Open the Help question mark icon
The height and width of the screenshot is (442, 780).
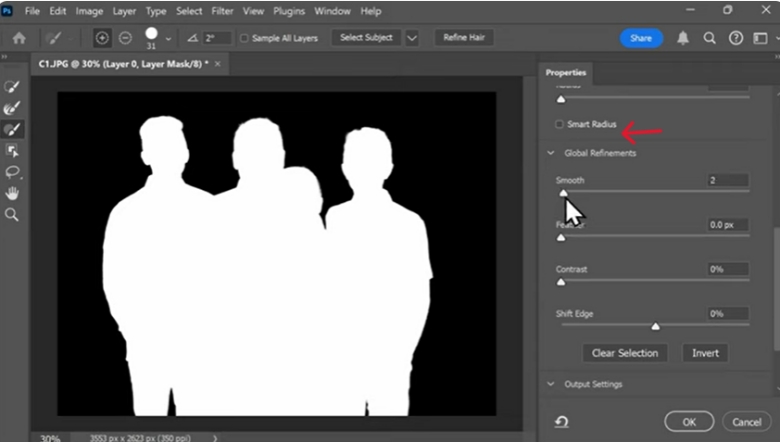(x=736, y=38)
